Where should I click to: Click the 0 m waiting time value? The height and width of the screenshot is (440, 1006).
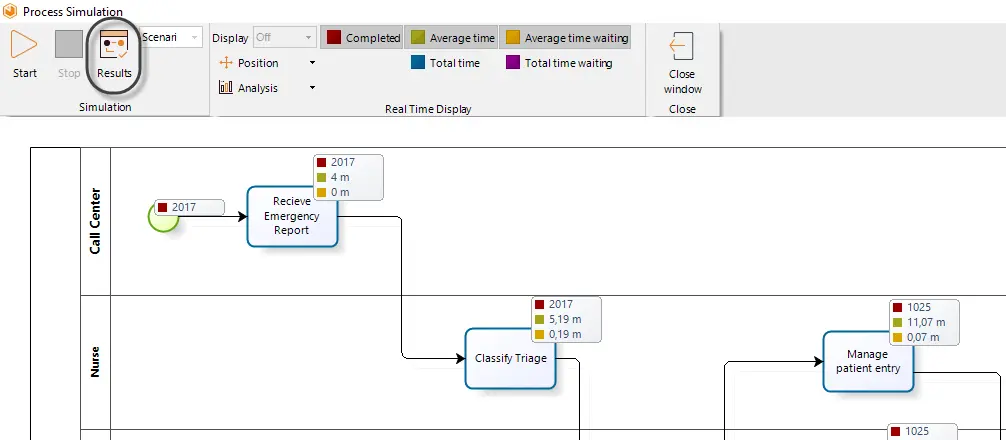(340, 192)
